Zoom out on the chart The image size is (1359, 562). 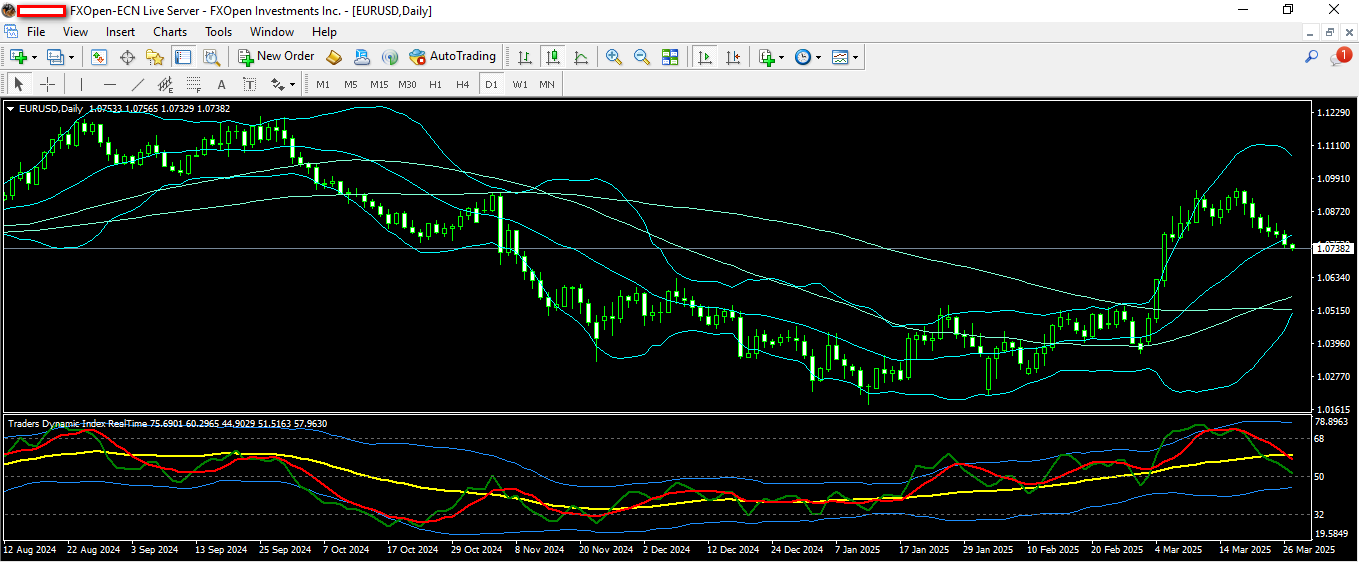(x=642, y=57)
